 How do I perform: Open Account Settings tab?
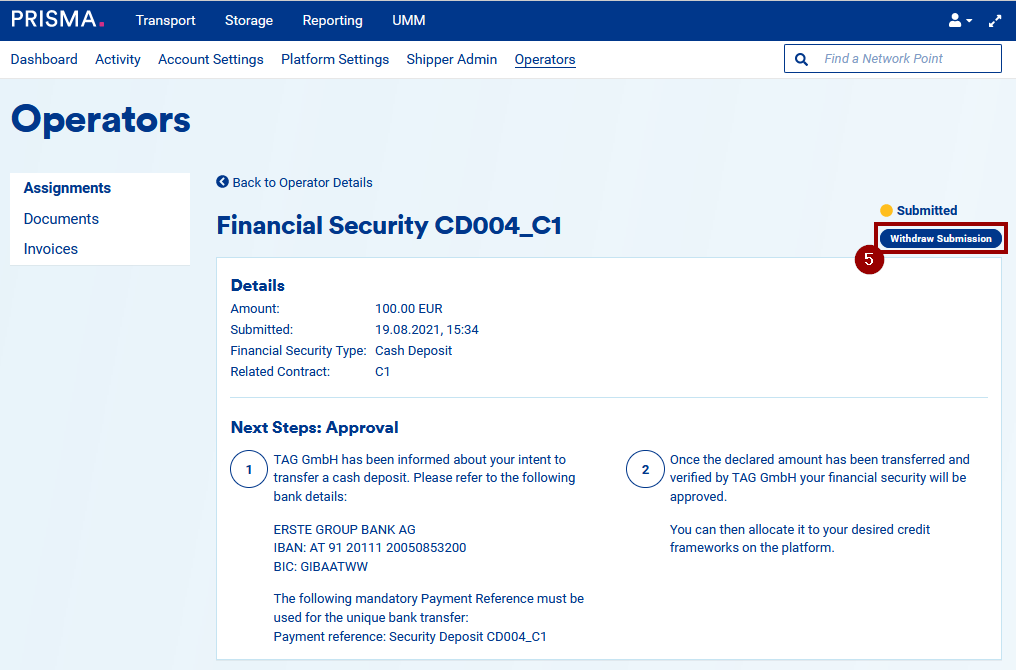(x=210, y=59)
